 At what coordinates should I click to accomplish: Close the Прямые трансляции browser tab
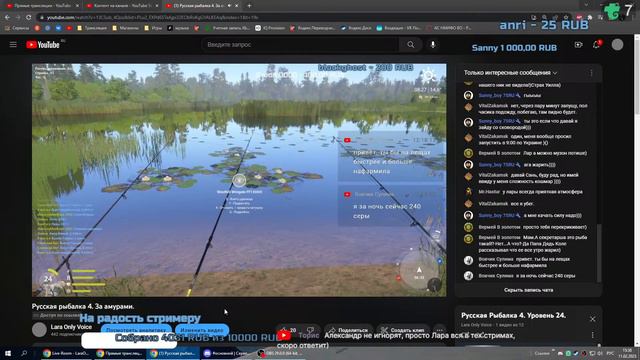[77, 6]
